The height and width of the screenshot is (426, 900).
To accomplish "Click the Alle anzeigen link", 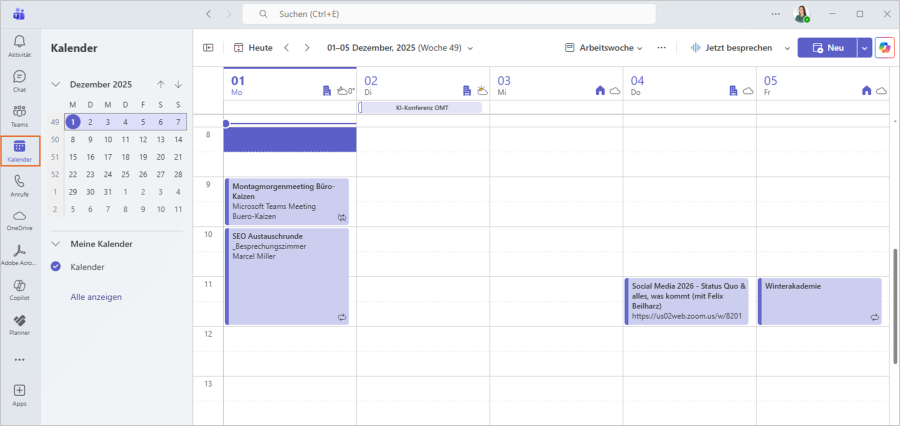I will pos(96,297).
